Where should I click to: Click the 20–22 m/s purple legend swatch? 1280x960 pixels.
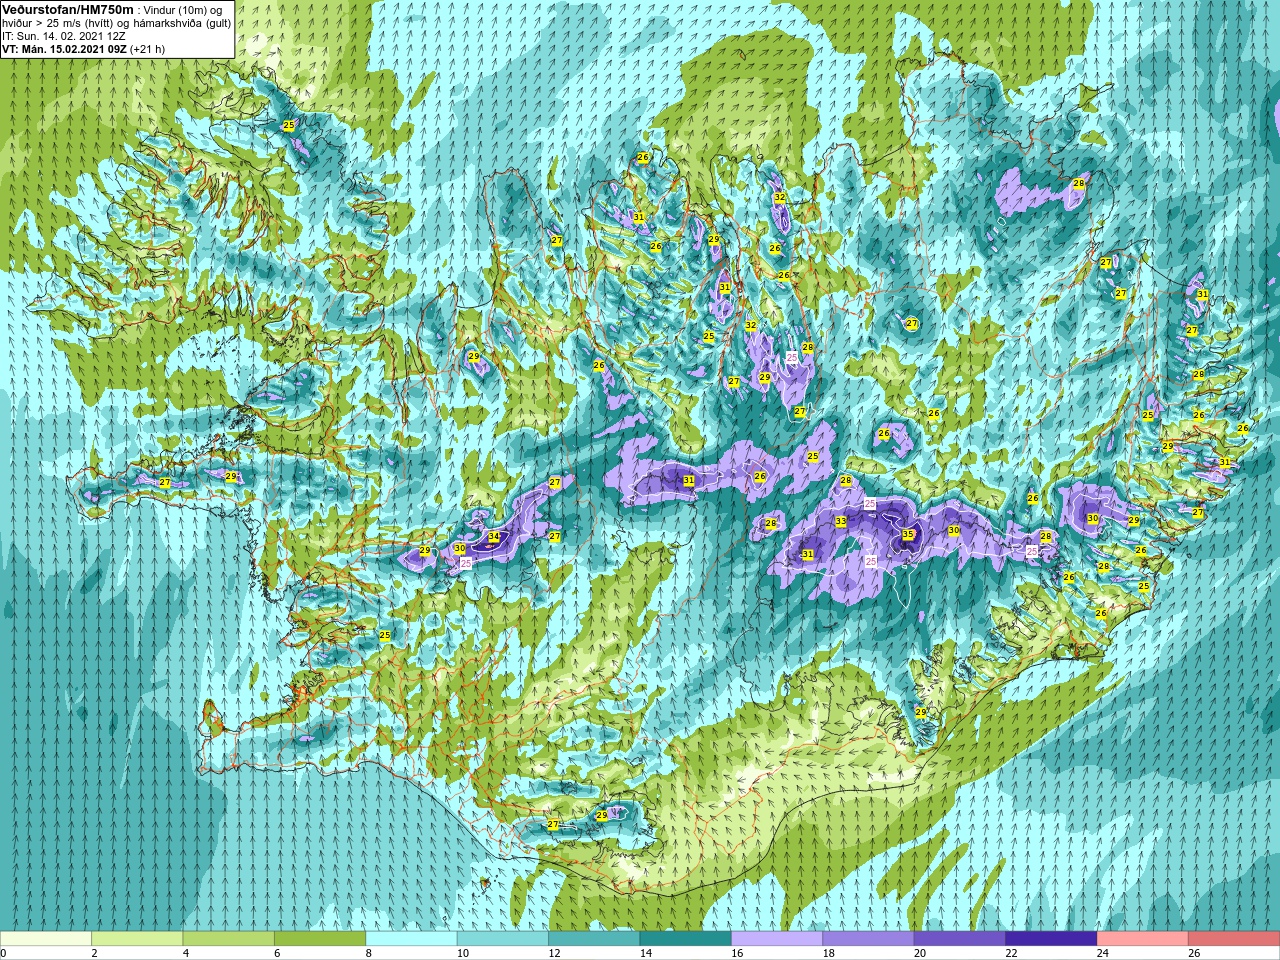(x=960, y=939)
